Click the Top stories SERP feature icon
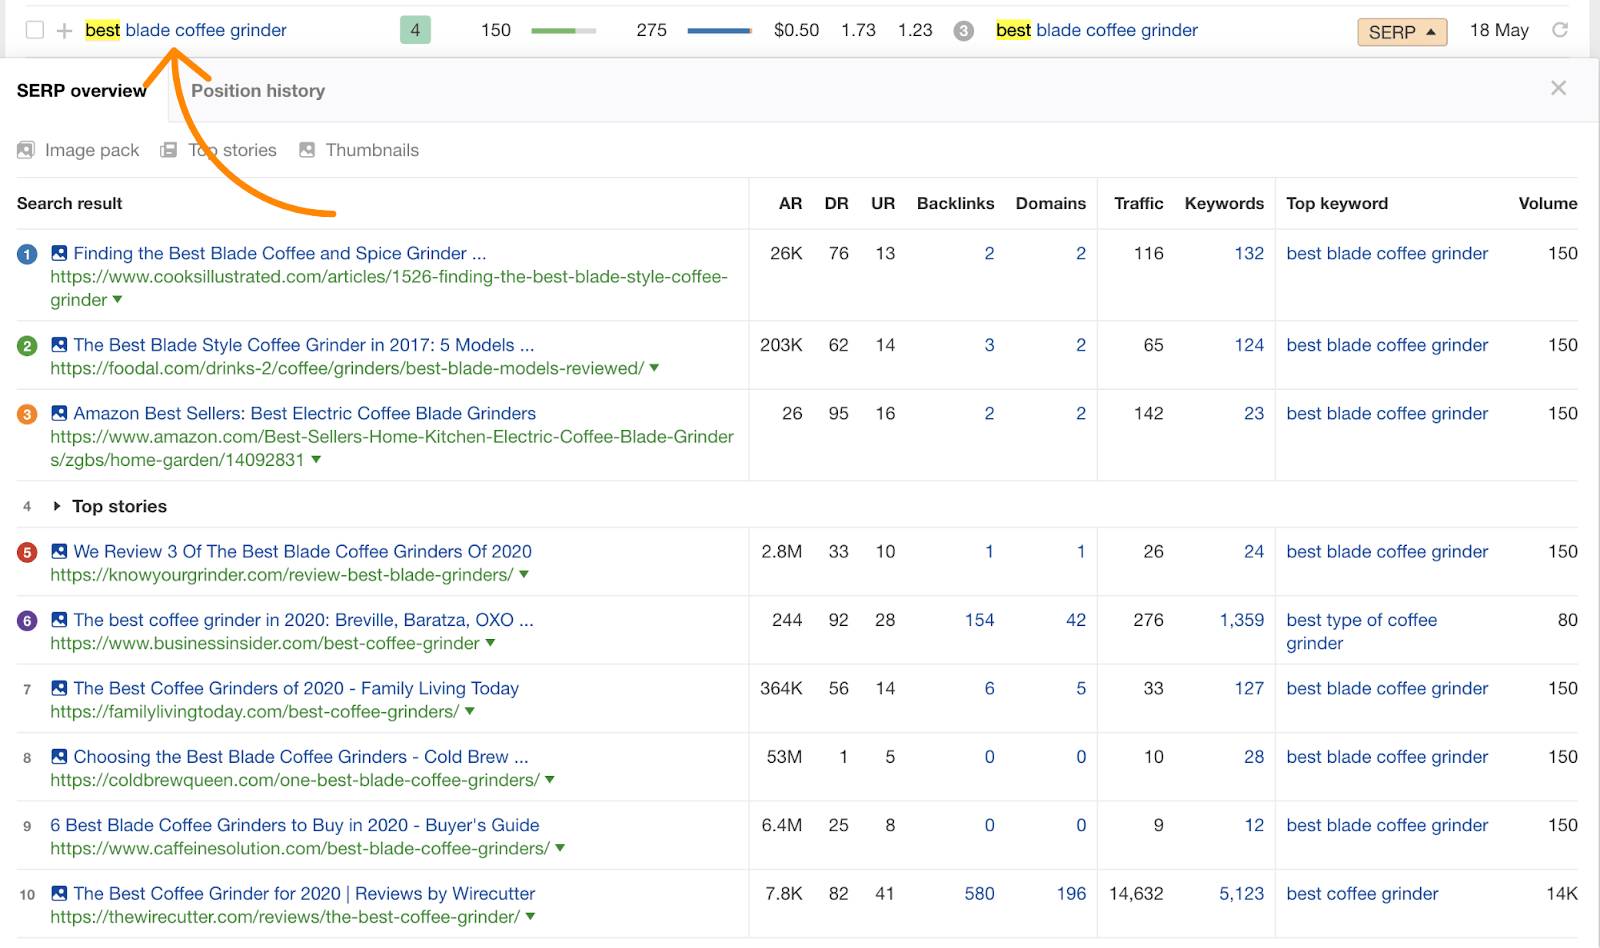This screenshot has width=1600, height=948. click(x=168, y=149)
